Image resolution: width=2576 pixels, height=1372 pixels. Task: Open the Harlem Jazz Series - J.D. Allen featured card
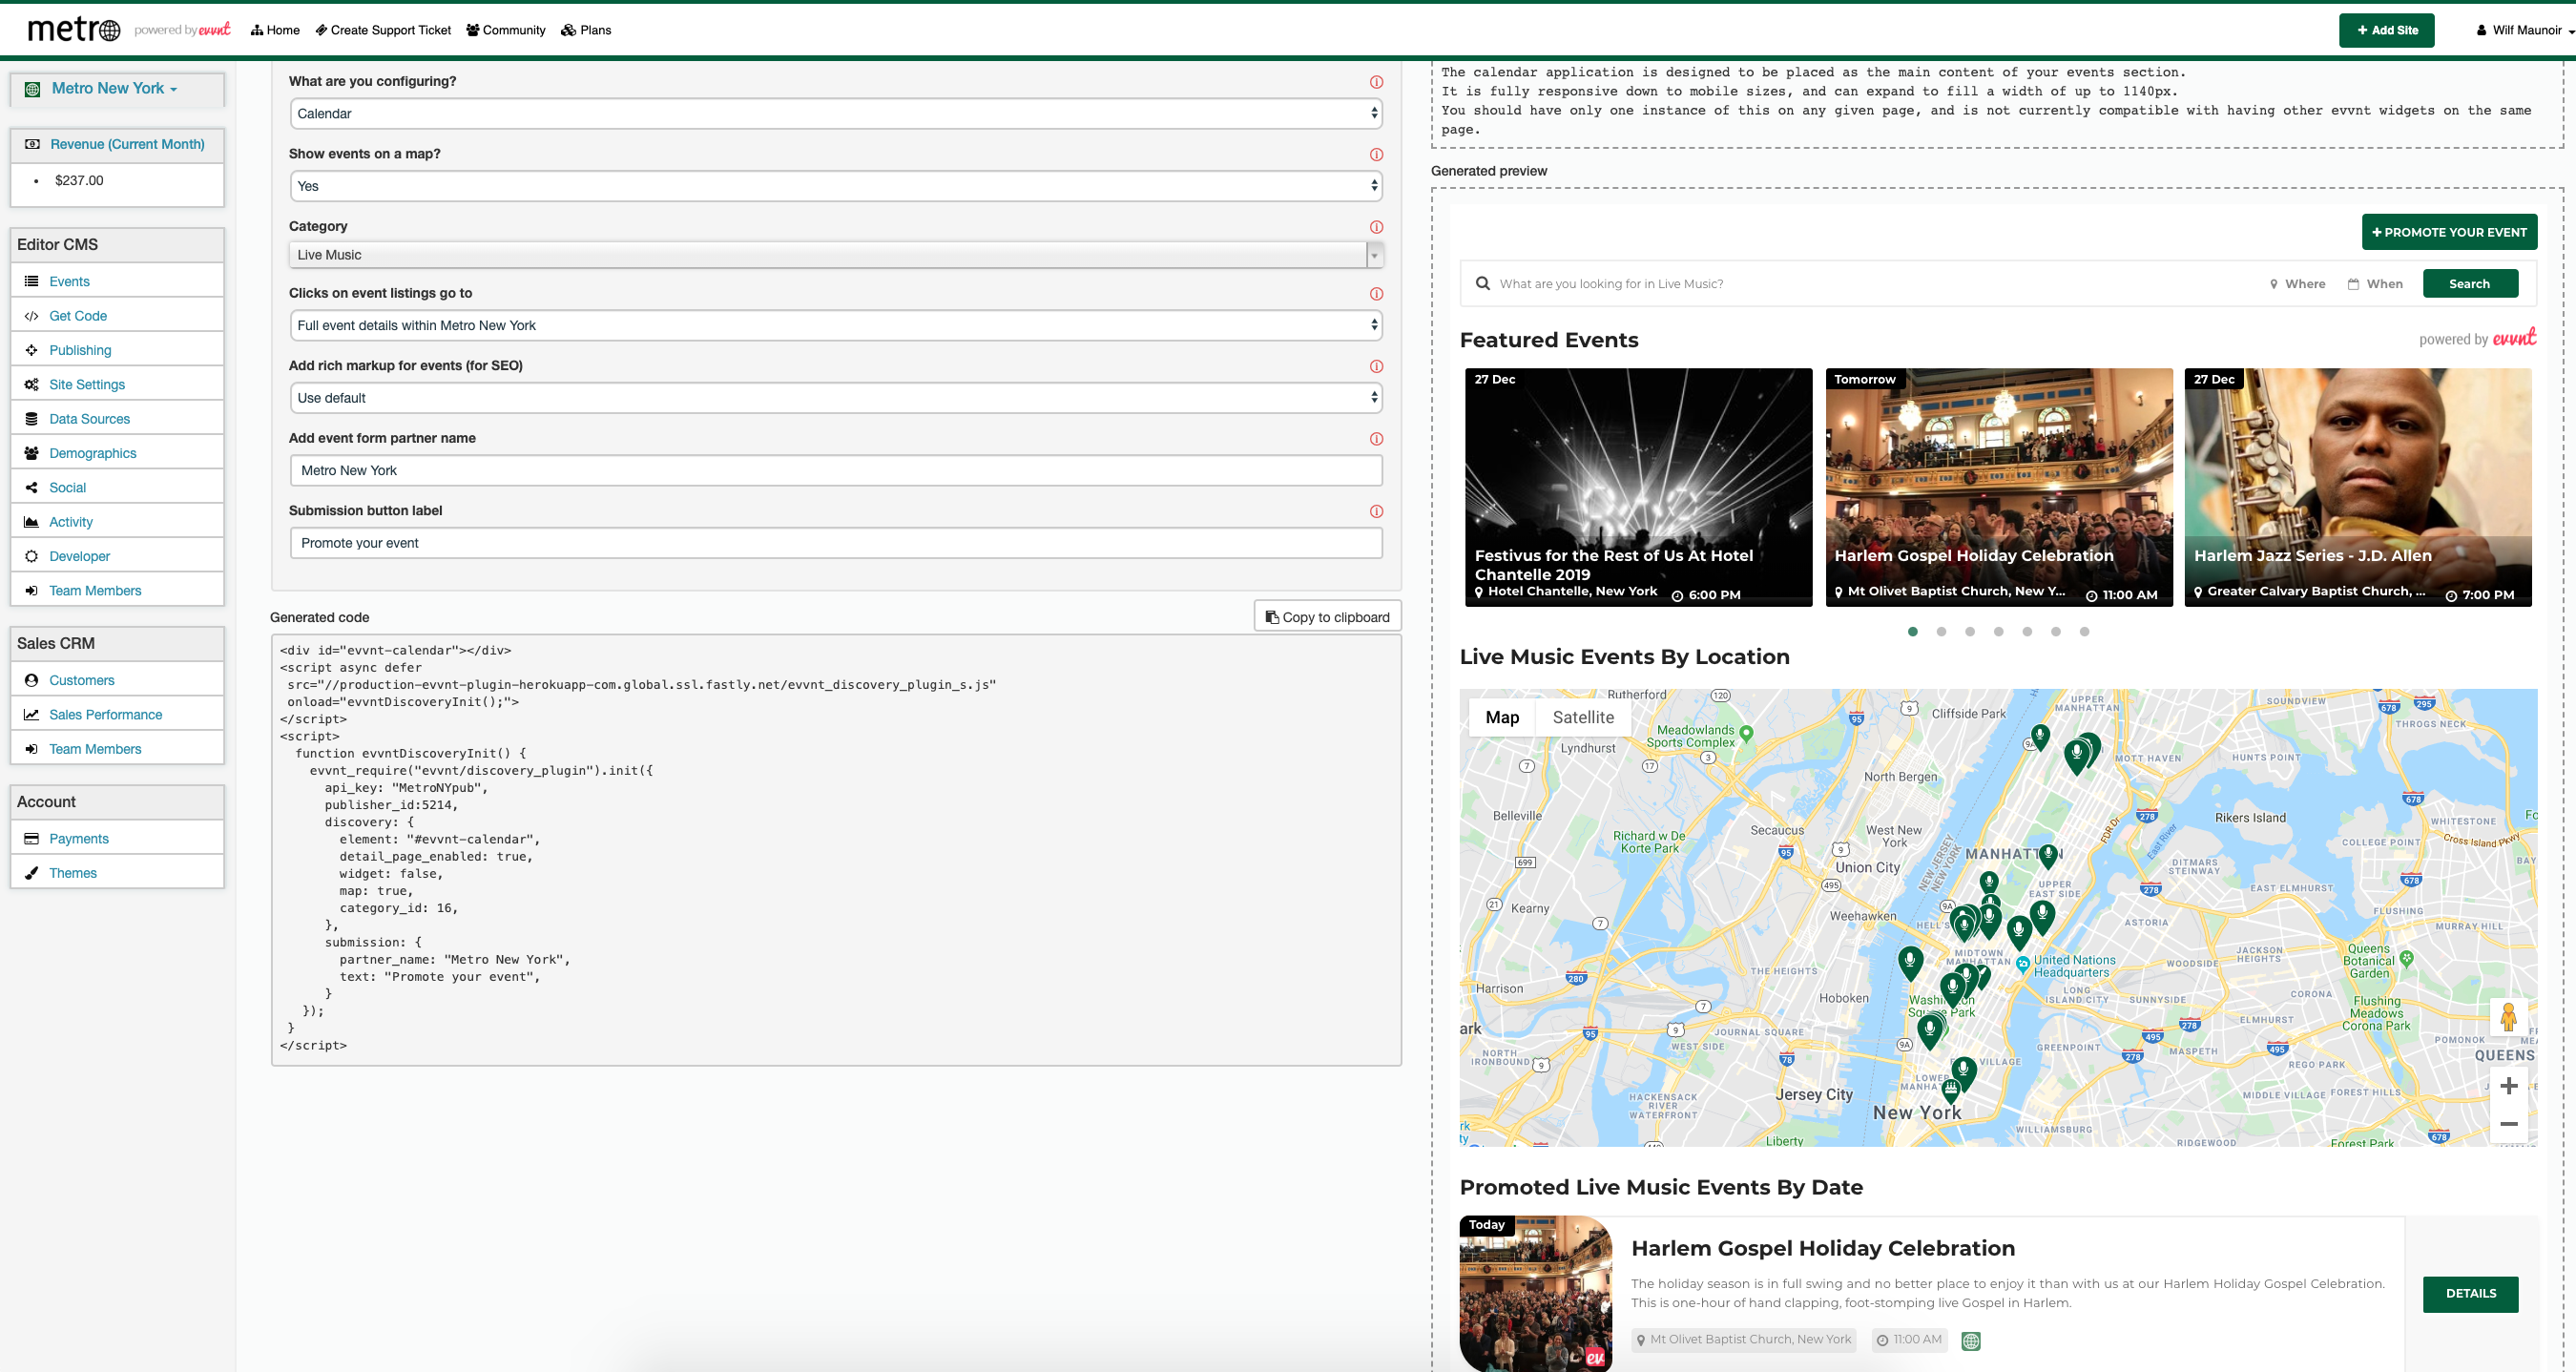point(2358,488)
